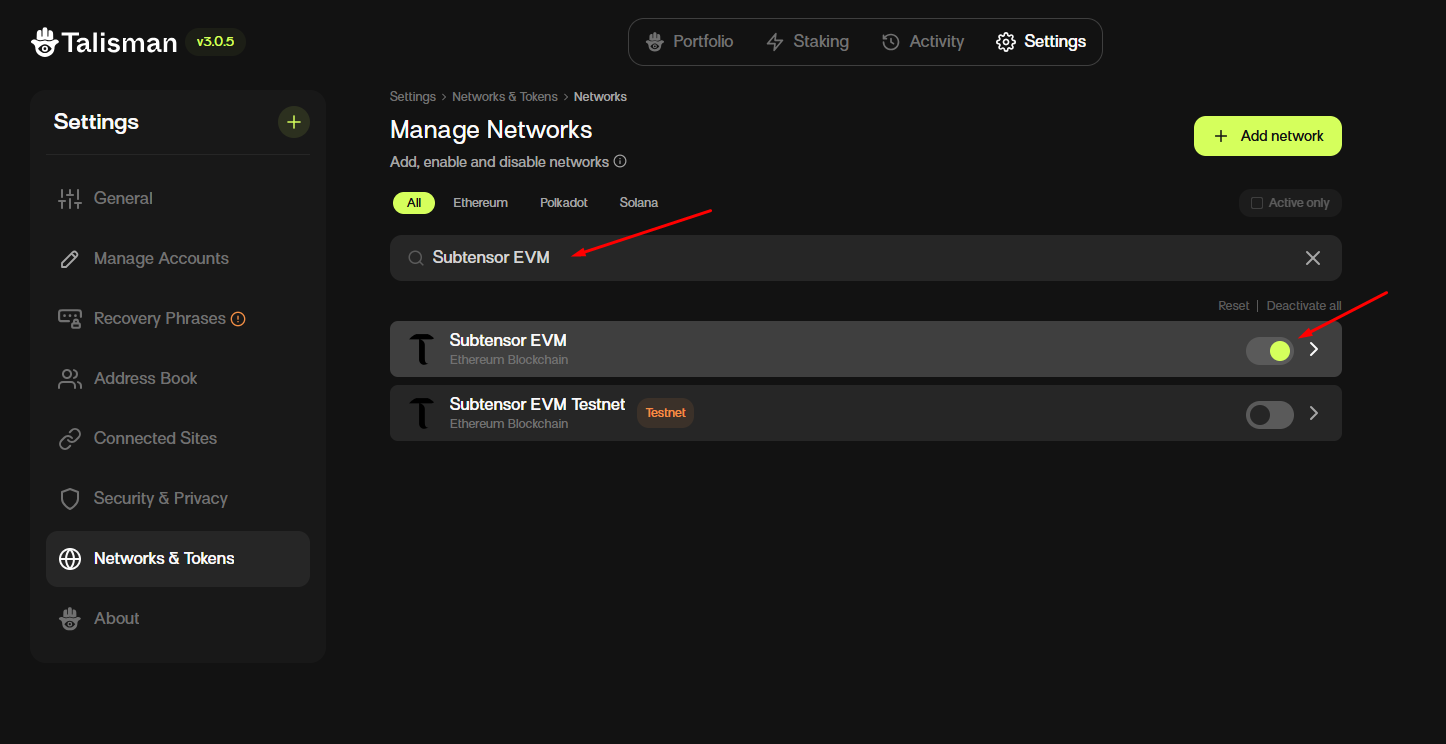Click the Add network button
This screenshot has height=744, width=1446.
[1267, 136]
